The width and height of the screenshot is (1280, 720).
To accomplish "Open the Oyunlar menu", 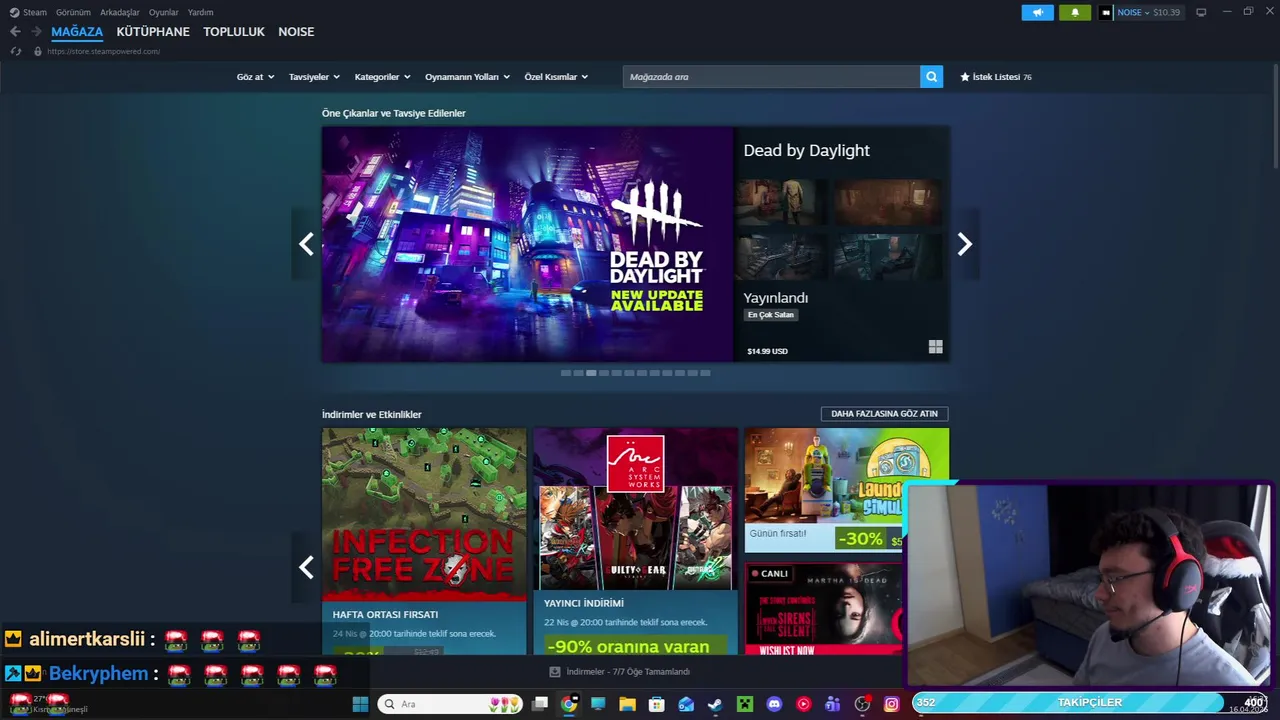I will pyautogui.click(x=164, y=12).
